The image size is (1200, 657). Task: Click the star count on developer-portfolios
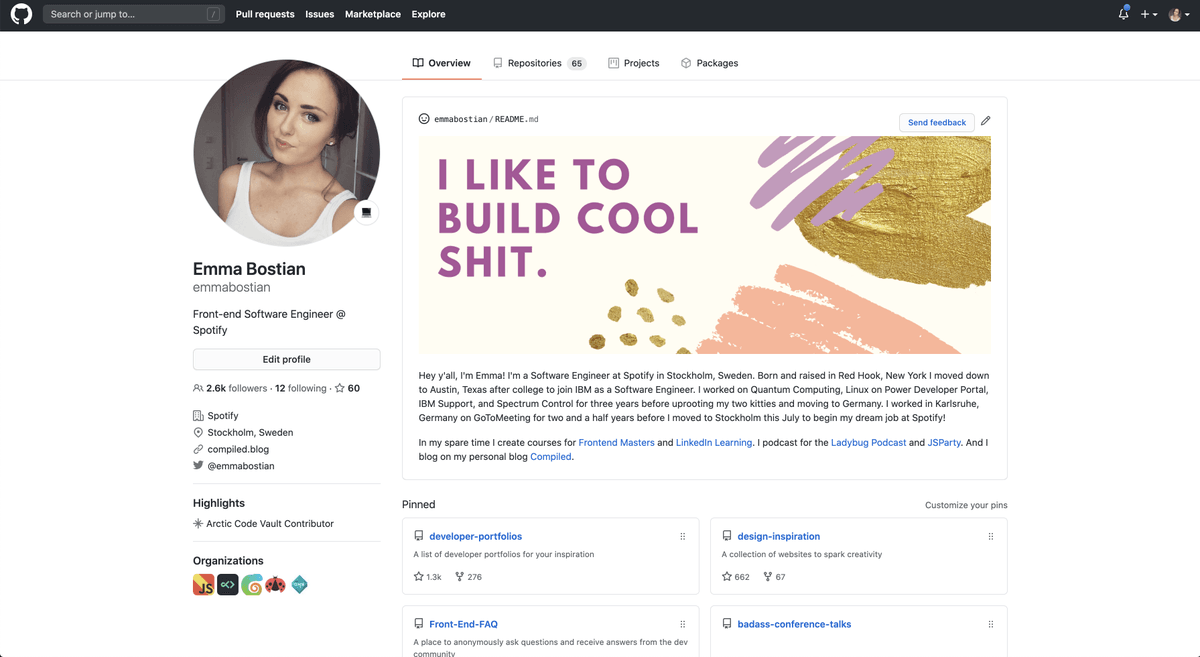(x=427, y=577)
